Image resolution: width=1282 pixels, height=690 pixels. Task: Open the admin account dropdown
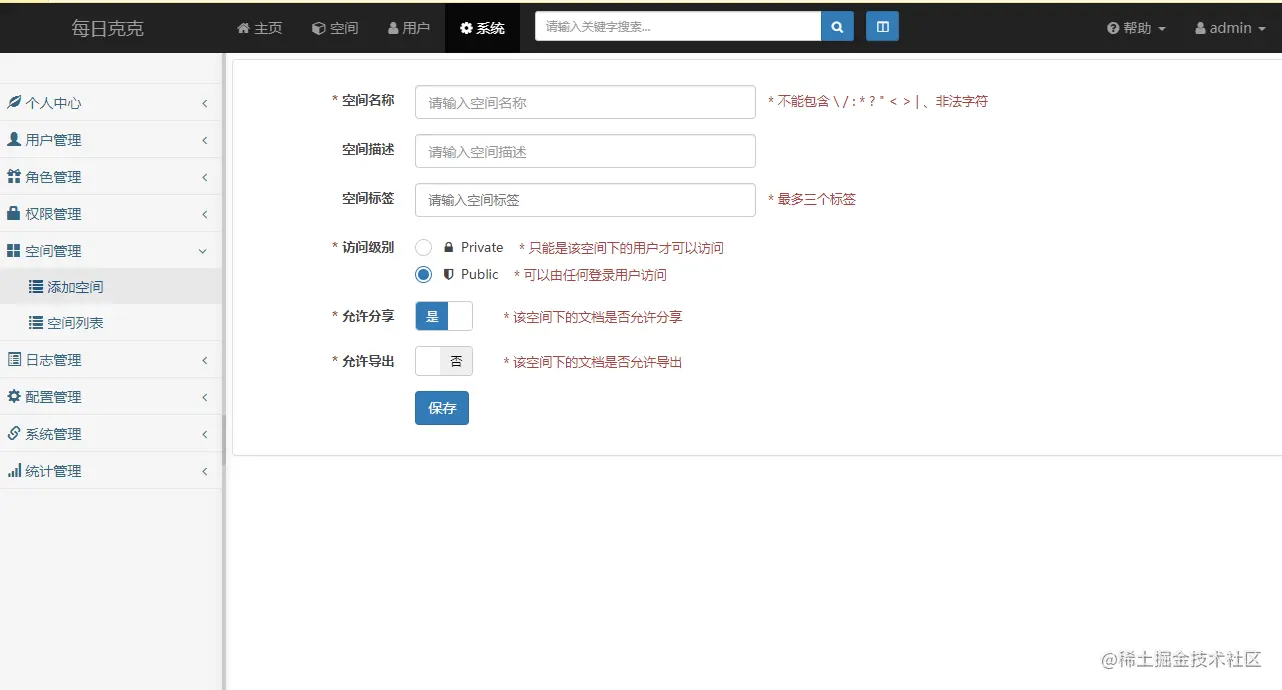point(1228,28)
